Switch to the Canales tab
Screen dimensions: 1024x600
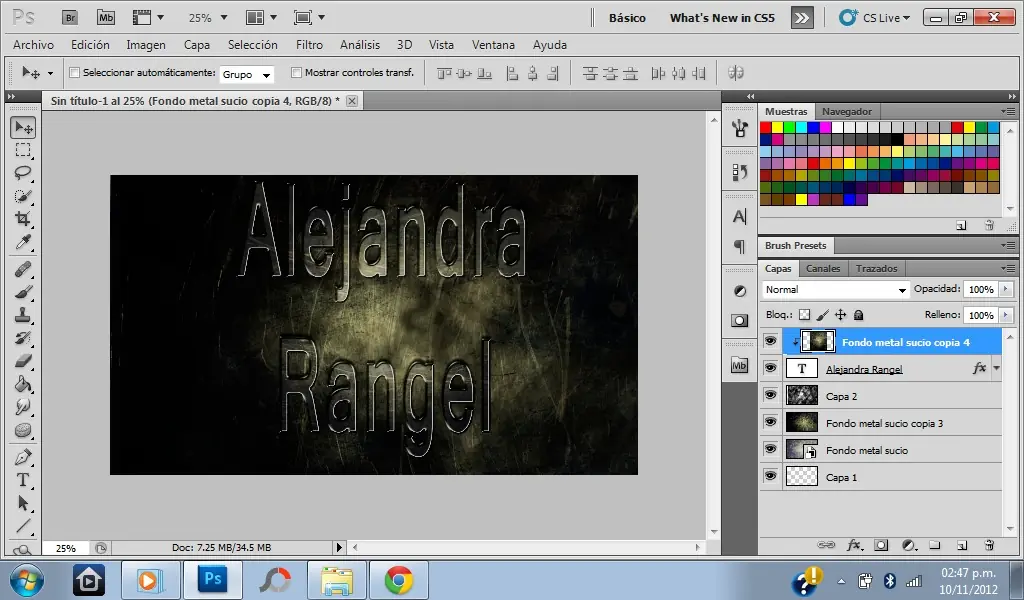823,268
